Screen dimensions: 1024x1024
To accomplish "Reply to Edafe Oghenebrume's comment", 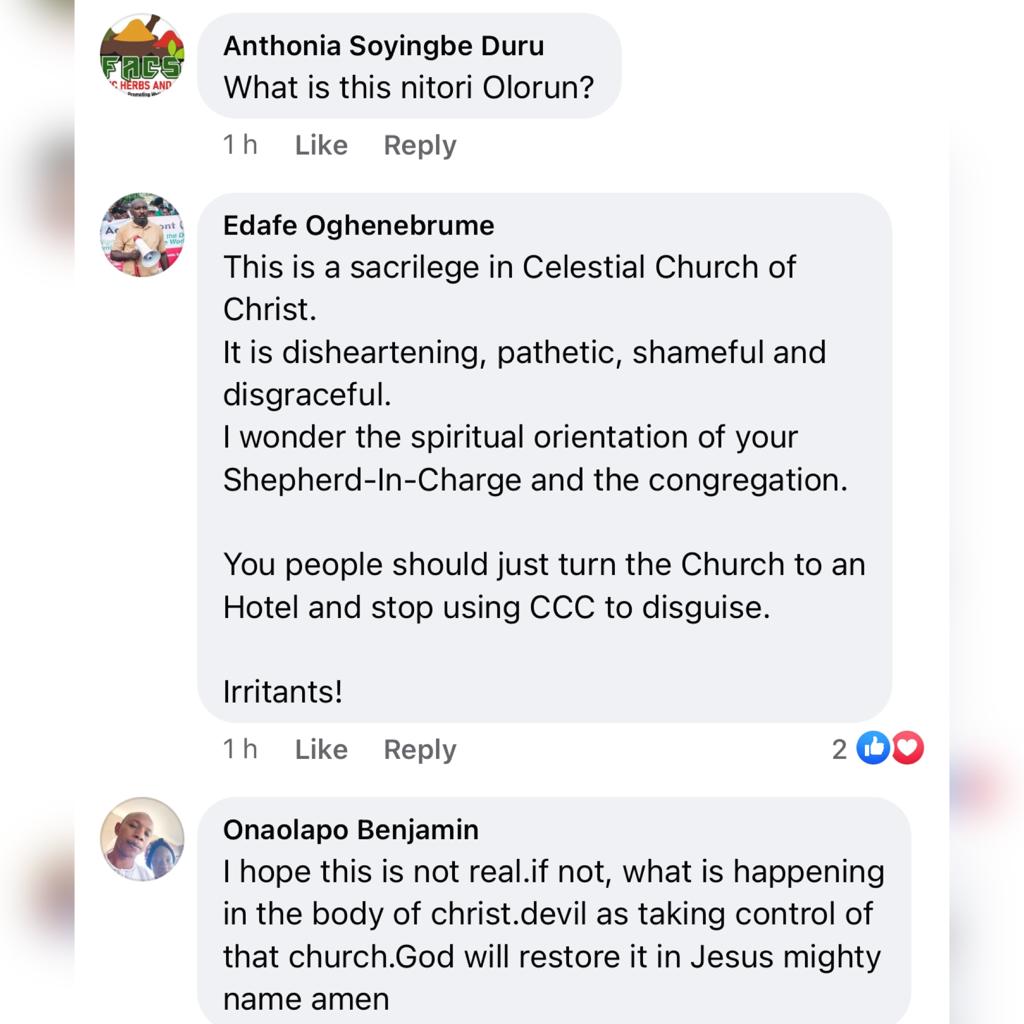I will 420,749.
